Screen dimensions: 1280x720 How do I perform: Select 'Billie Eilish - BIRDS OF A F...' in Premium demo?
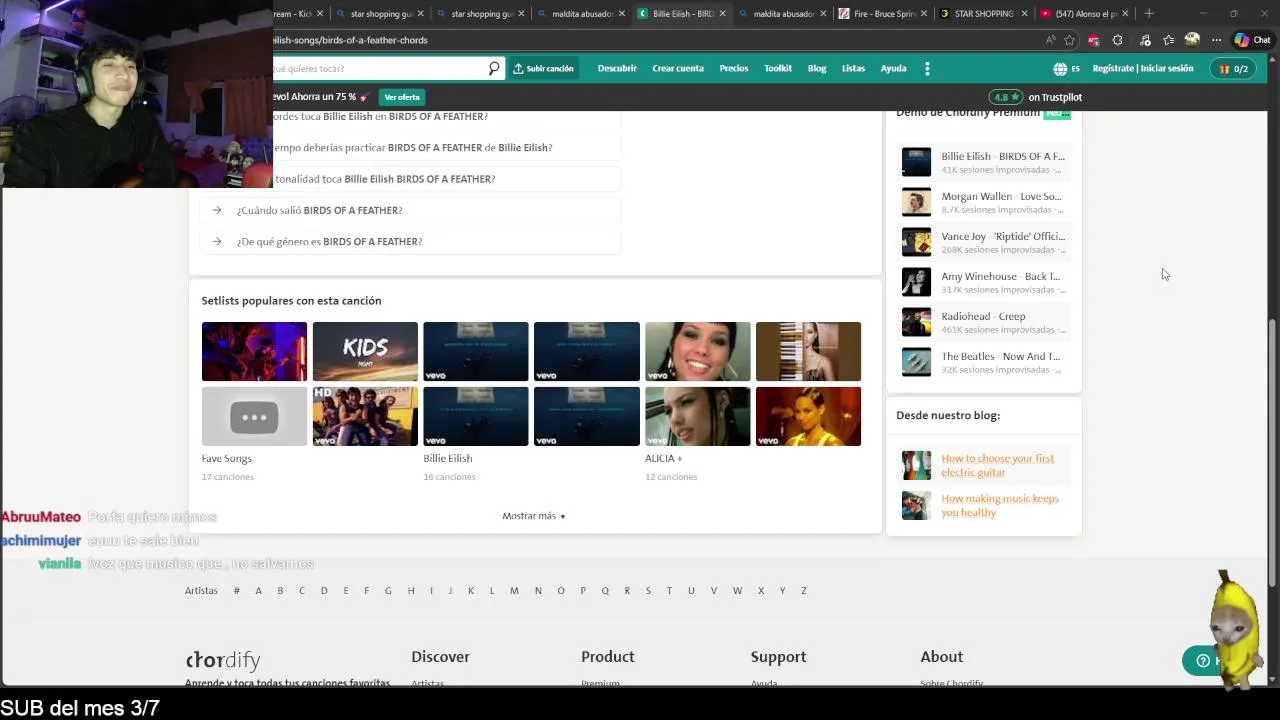[x=984, y=162]
